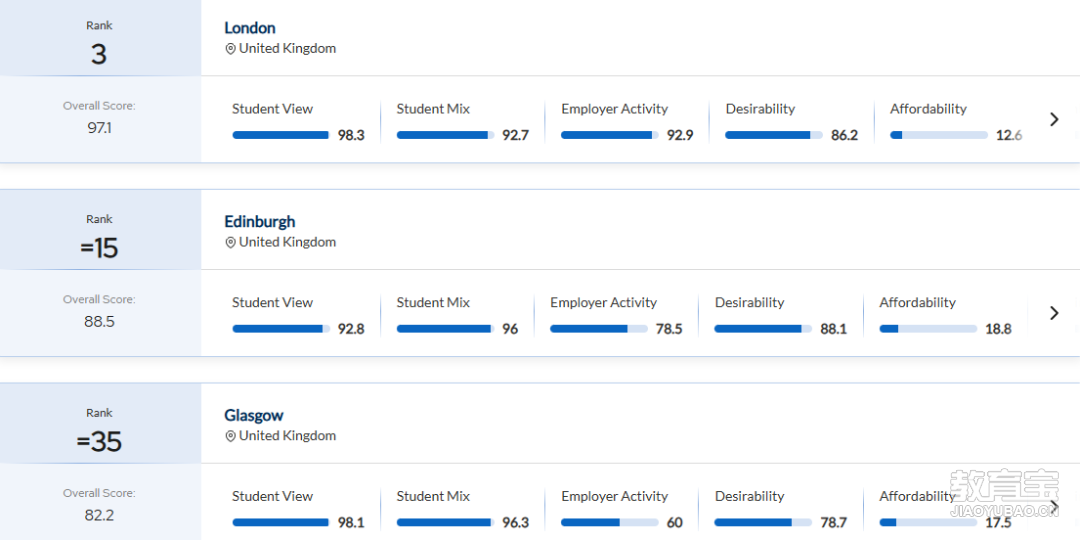The height and width of the screenshot is (540, 1080).
Task: Click London's Affordability progress bar
Action: coord(939,135)
